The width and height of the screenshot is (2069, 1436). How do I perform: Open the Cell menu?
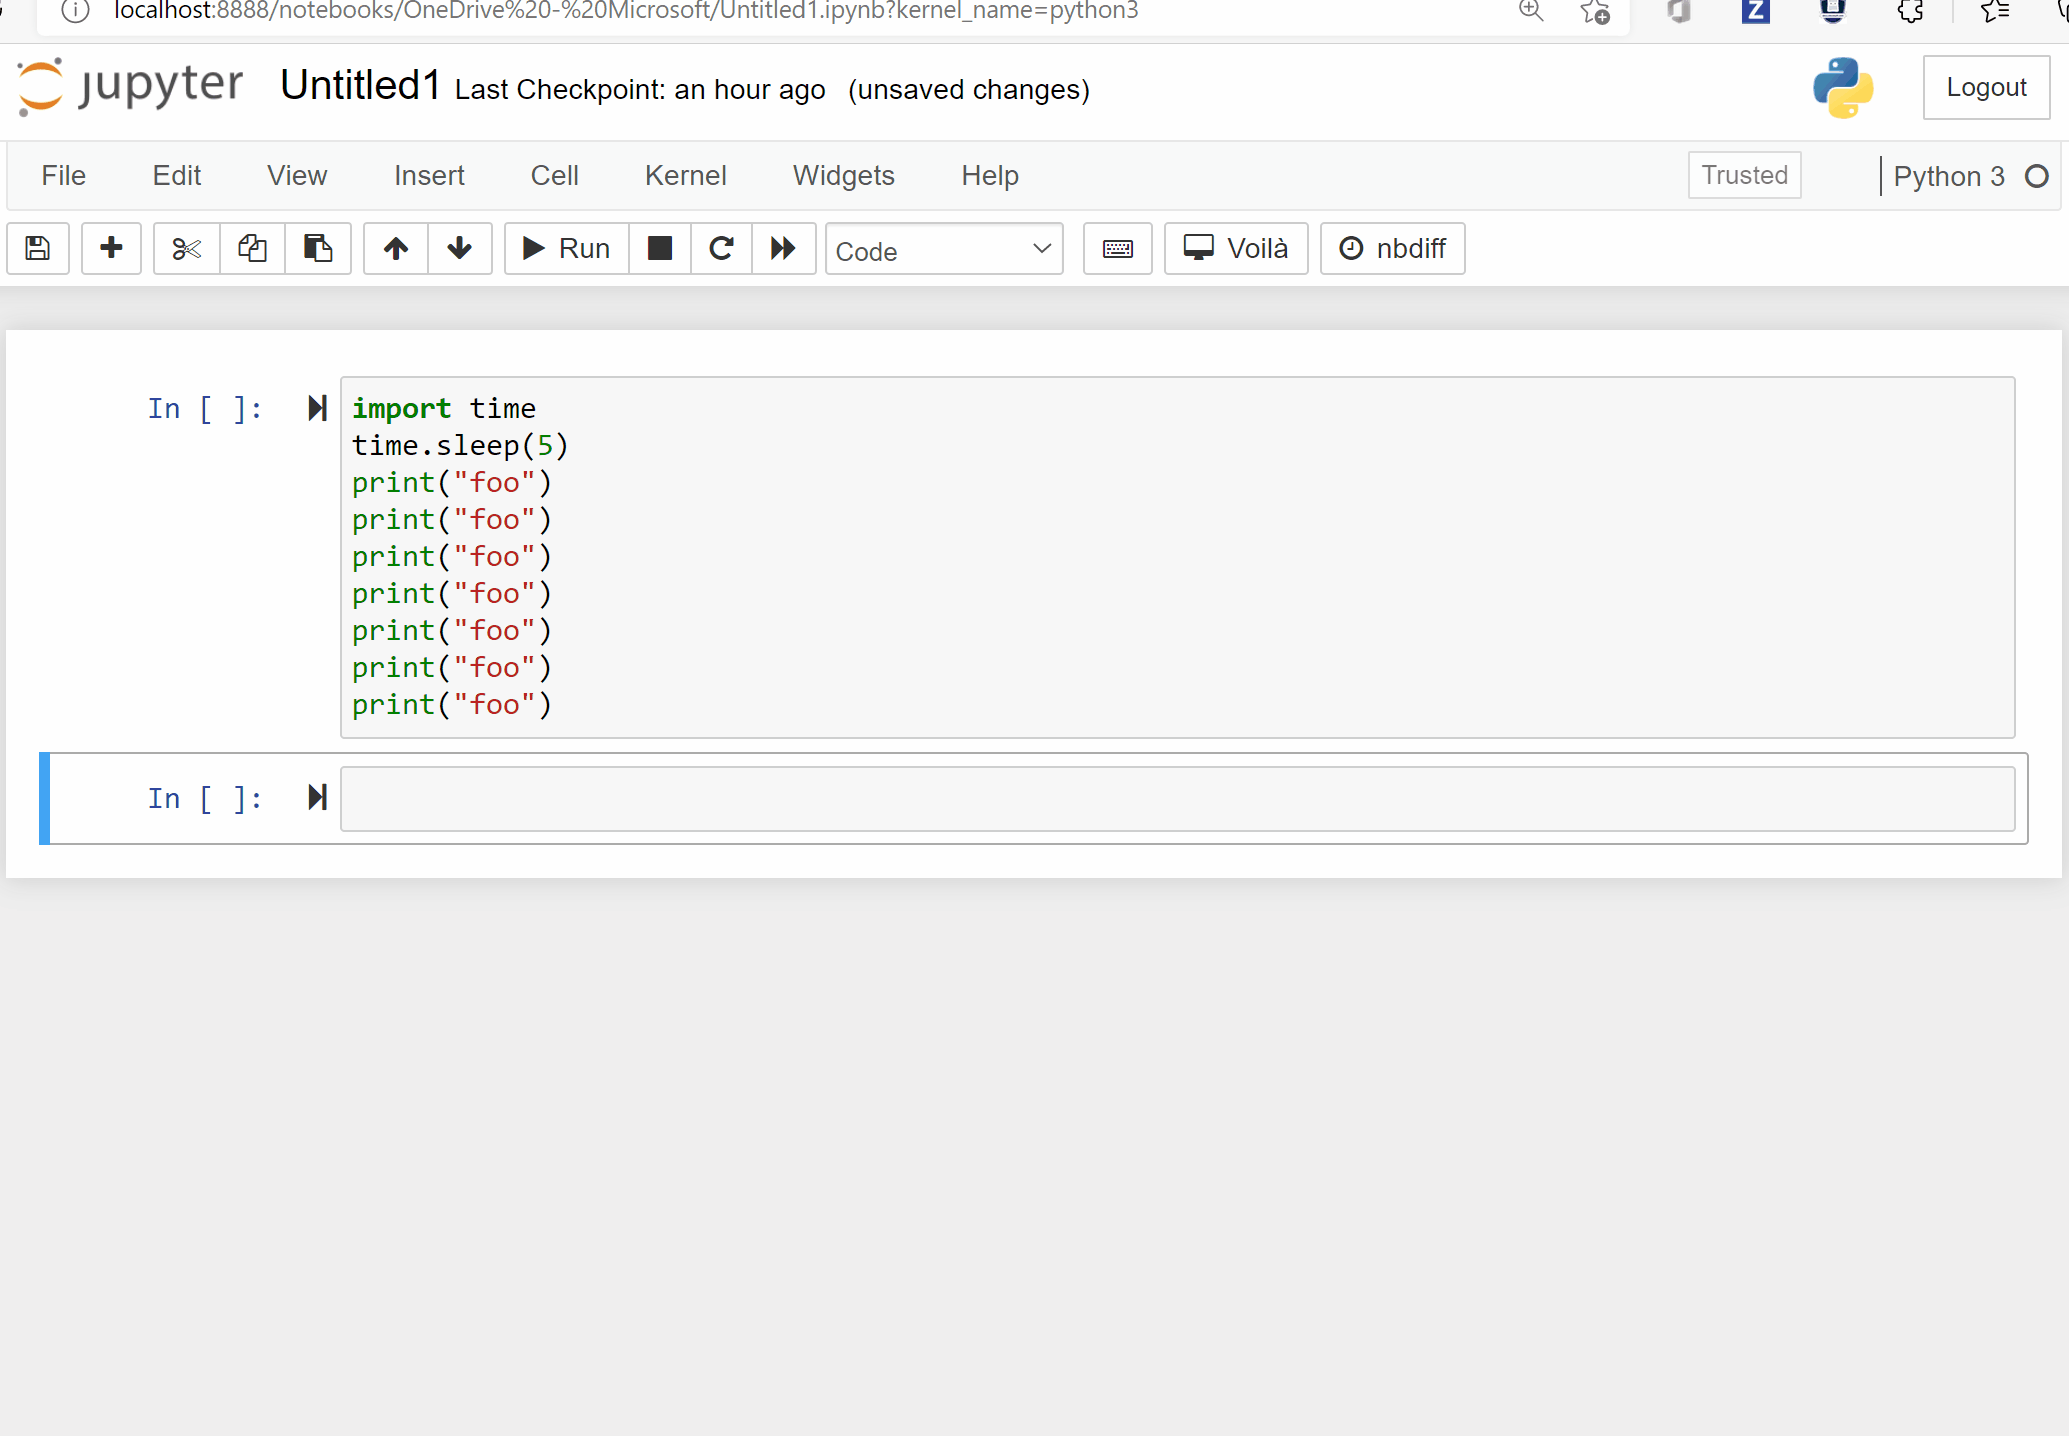click(x=553, y=175)
